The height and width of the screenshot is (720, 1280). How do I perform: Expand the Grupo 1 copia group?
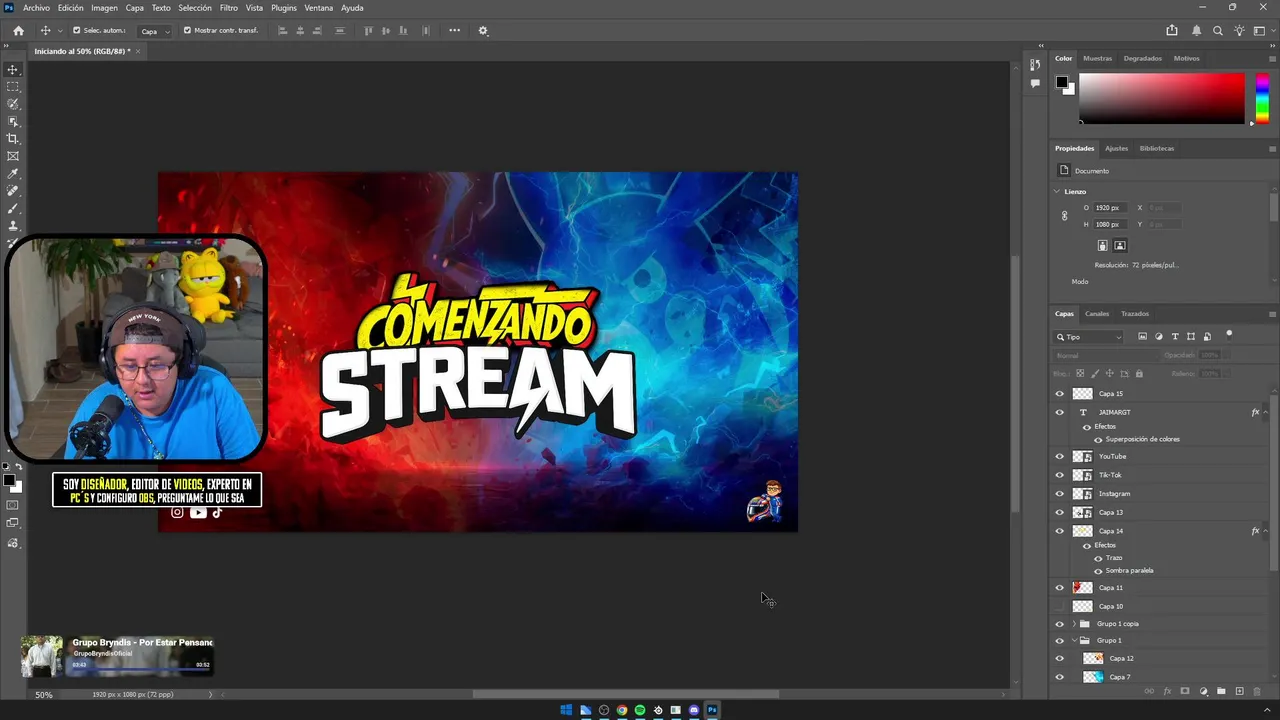(1074, 624)
